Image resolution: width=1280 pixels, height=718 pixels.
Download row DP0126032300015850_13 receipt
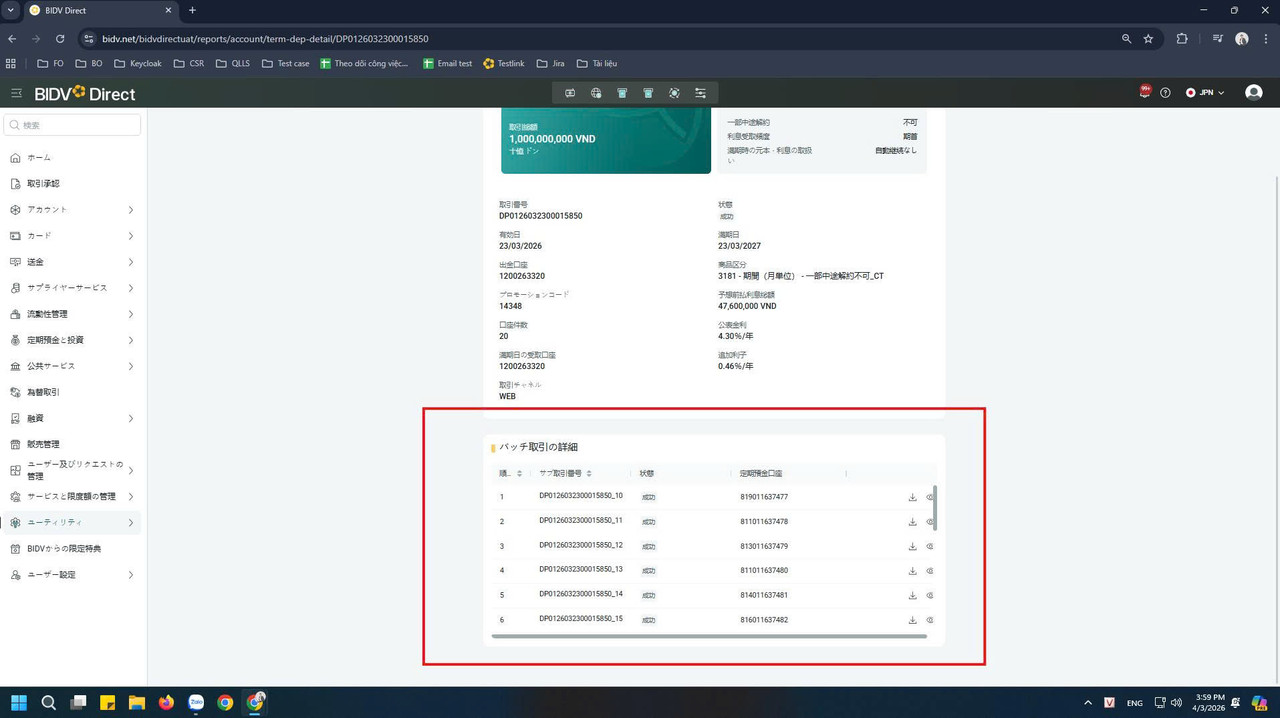coord(912,571)
